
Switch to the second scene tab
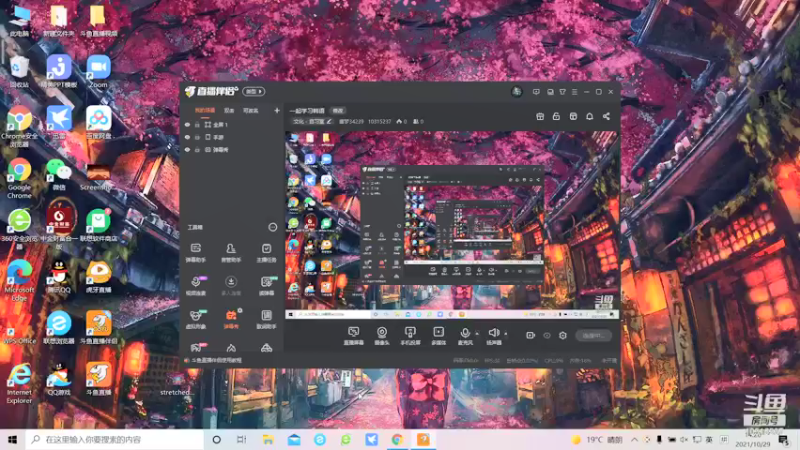pos(229,110)
